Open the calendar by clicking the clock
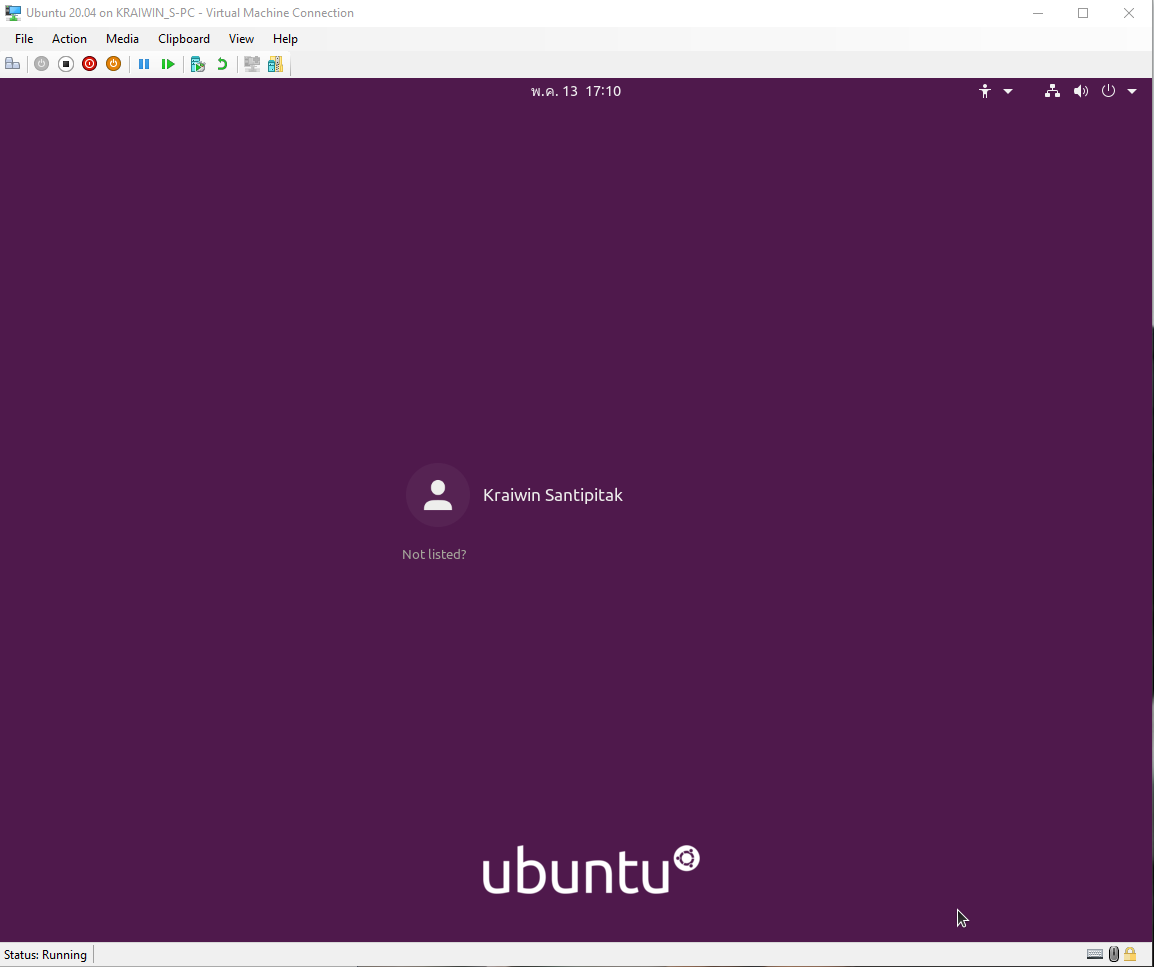The image size is (1154, 967). pos(576,91)
